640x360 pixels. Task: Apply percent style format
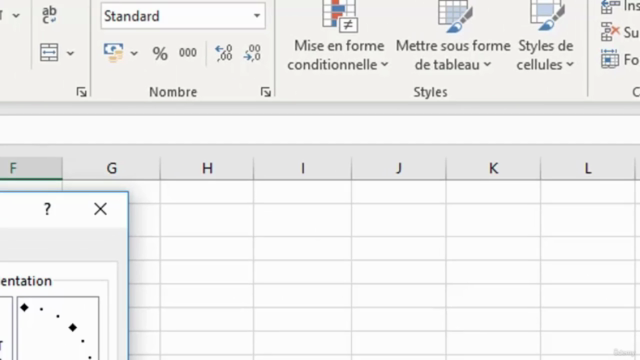[160, 53]
